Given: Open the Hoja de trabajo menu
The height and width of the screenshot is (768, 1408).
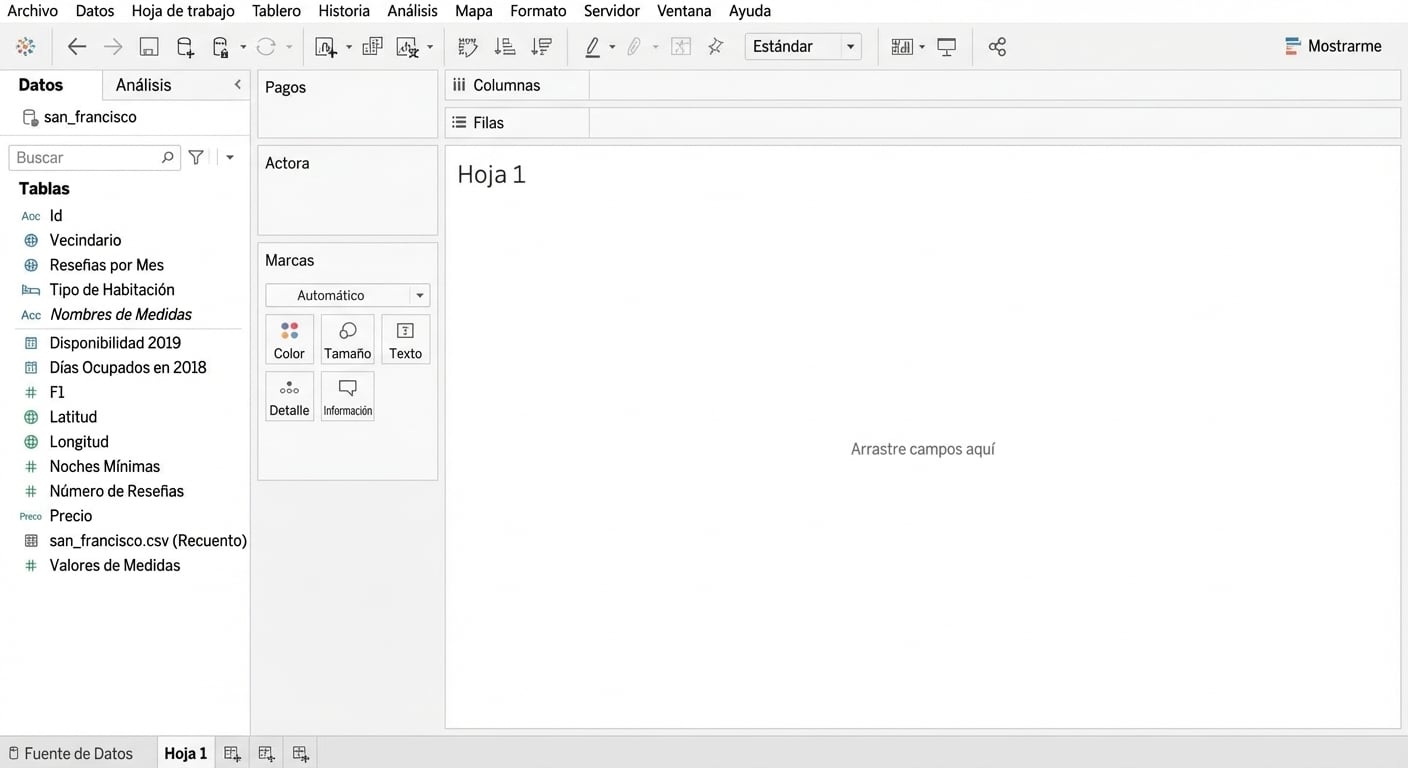Looking at the screenshot, I should pos(183,11).
